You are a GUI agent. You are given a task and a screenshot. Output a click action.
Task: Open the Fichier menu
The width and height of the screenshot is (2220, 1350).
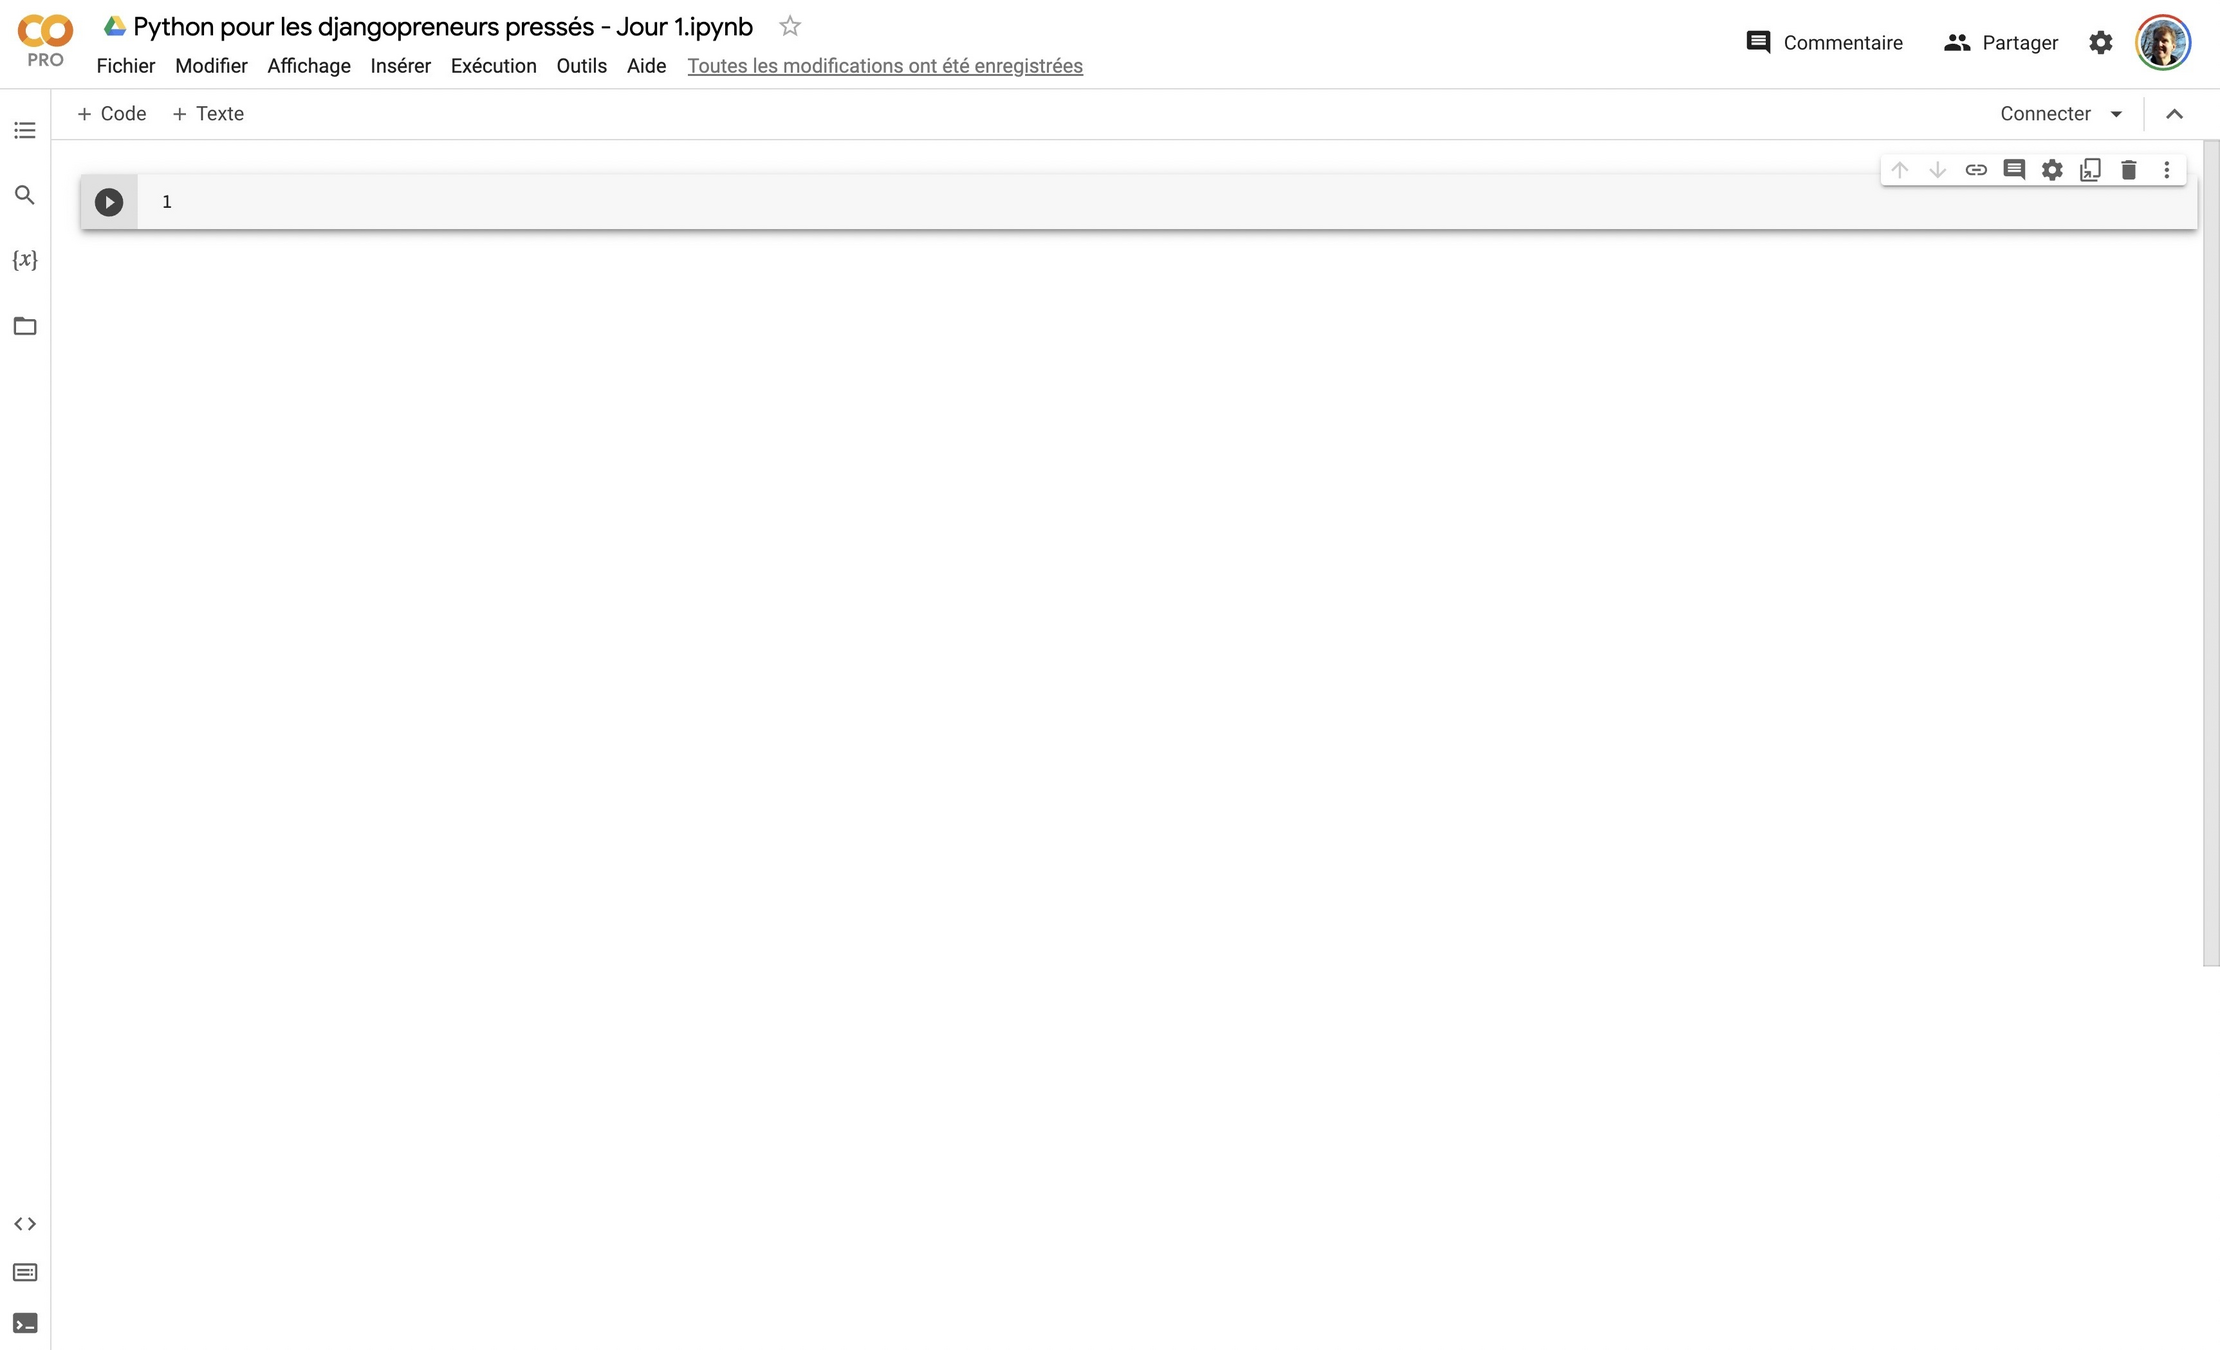(x=125, y=66)
